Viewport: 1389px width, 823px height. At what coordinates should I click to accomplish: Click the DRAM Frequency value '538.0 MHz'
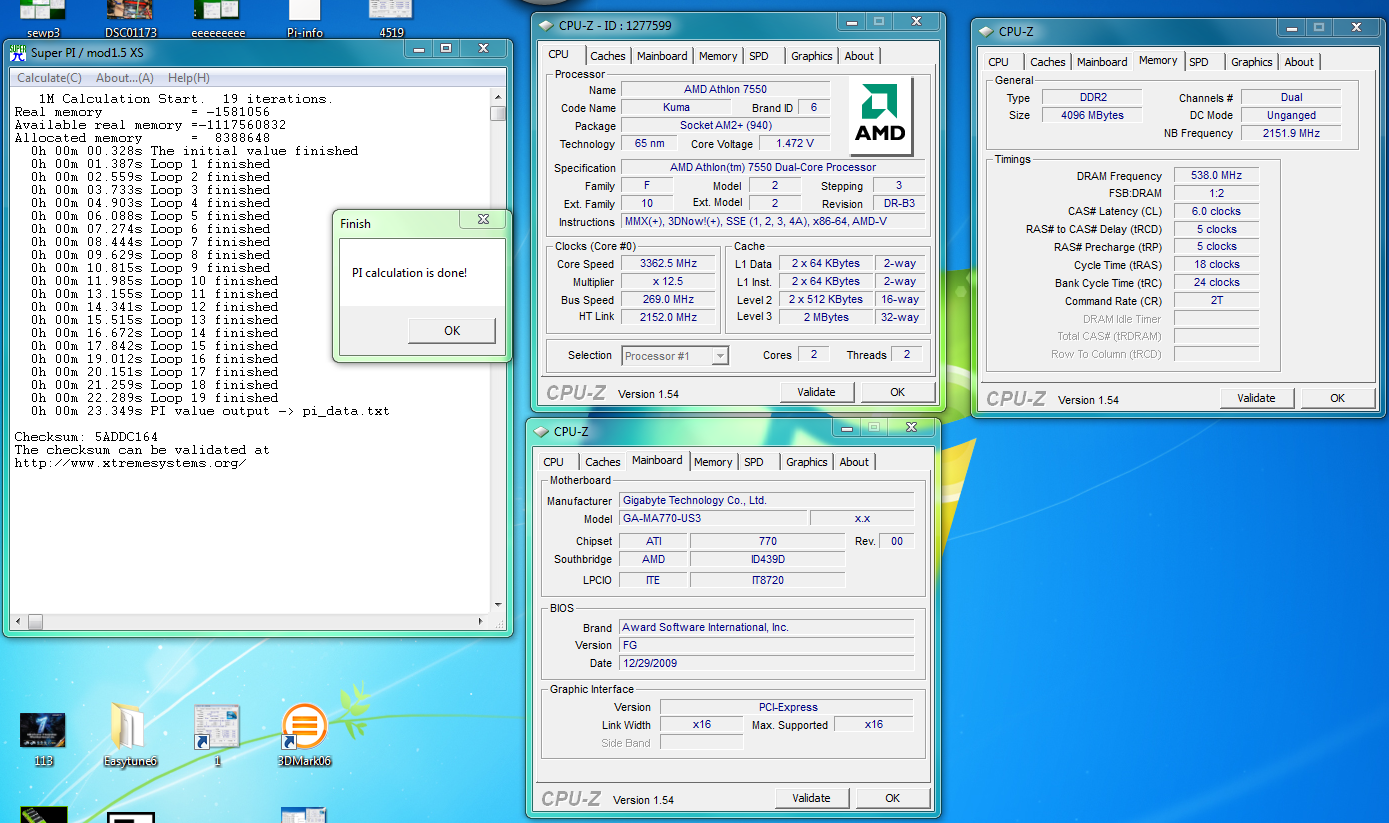tap(1215, 176)
